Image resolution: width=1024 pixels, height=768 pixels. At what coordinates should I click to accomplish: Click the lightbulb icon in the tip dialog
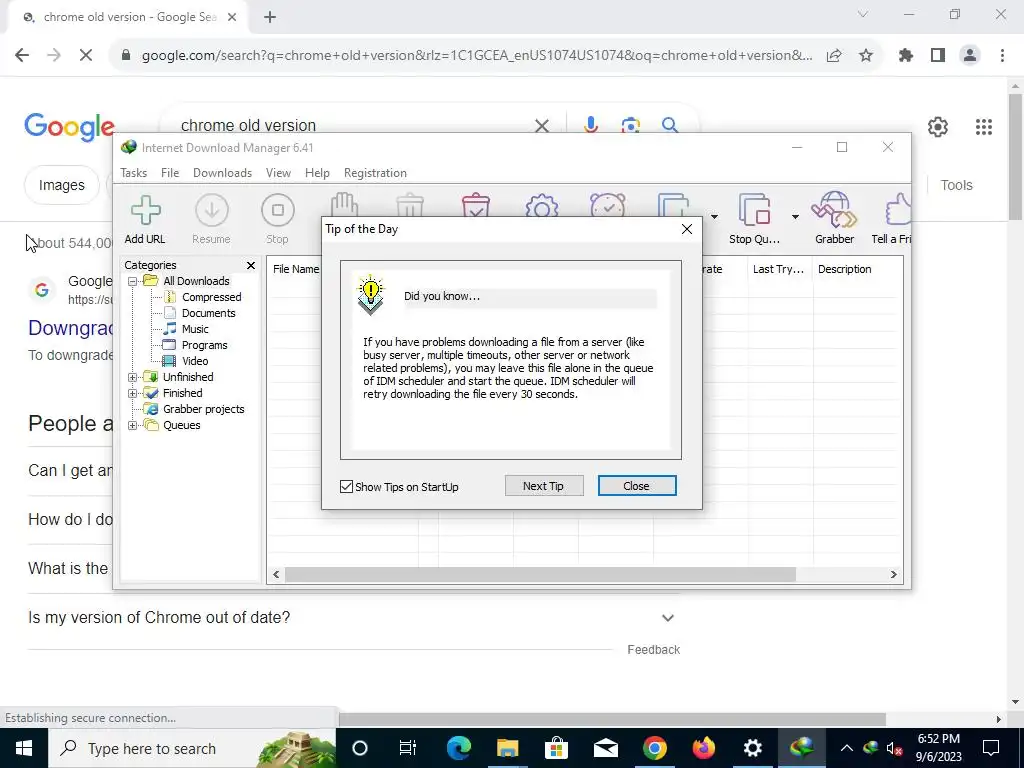tap(370, 295)
